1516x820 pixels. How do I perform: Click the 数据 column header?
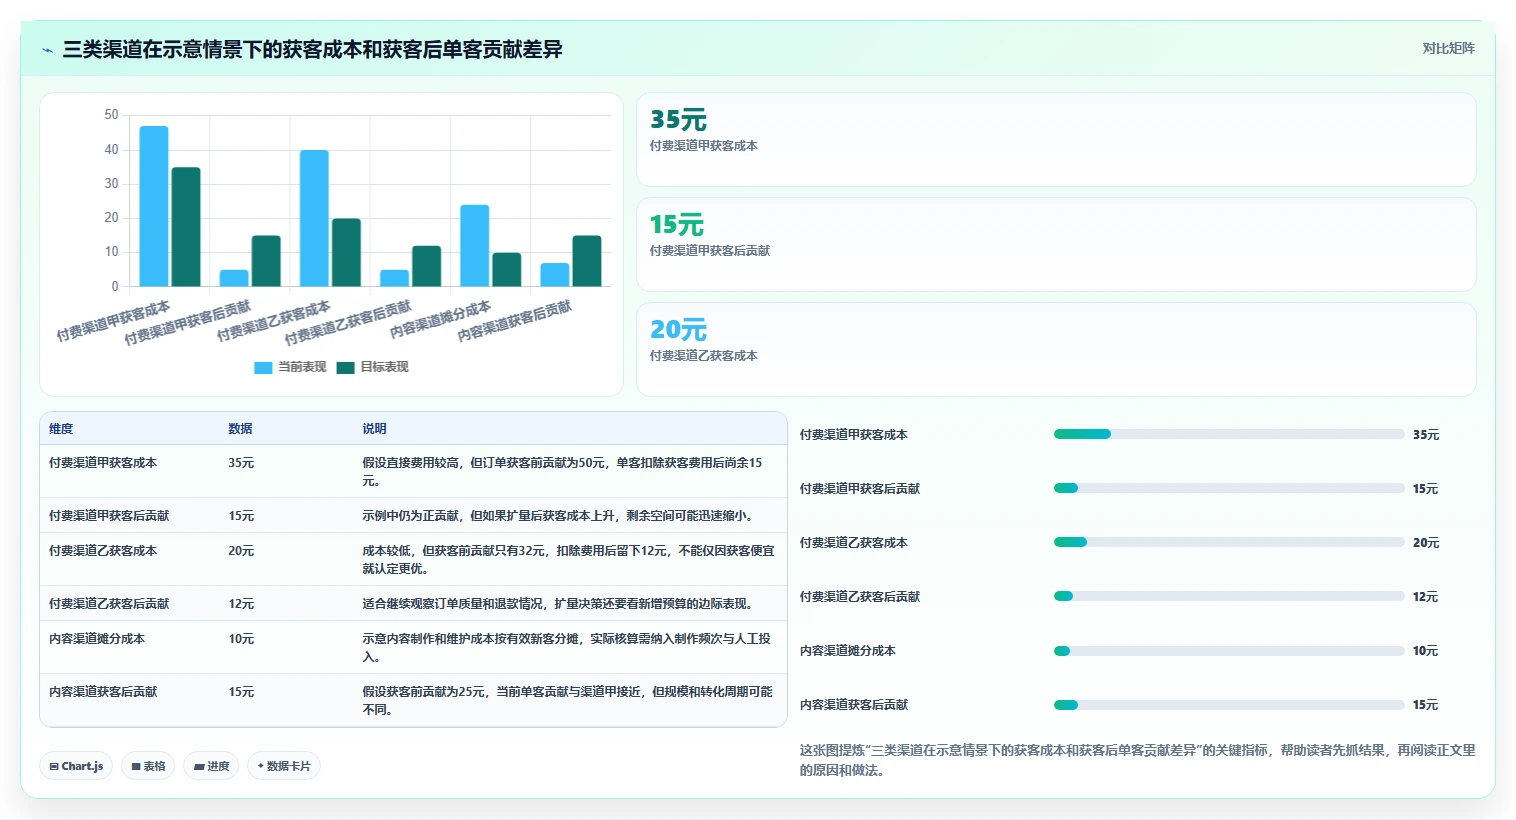coord(240,428)
